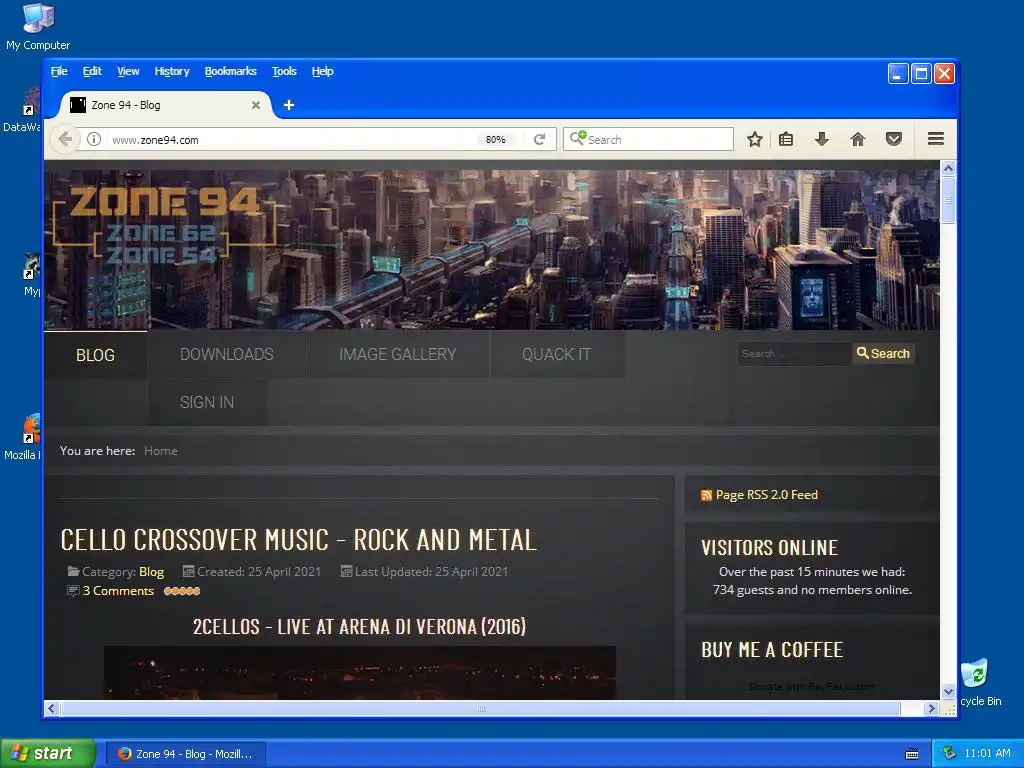Click the search engine magnifier icon
The width and height of the screenshot is (1024, 768).
(577, 138)
